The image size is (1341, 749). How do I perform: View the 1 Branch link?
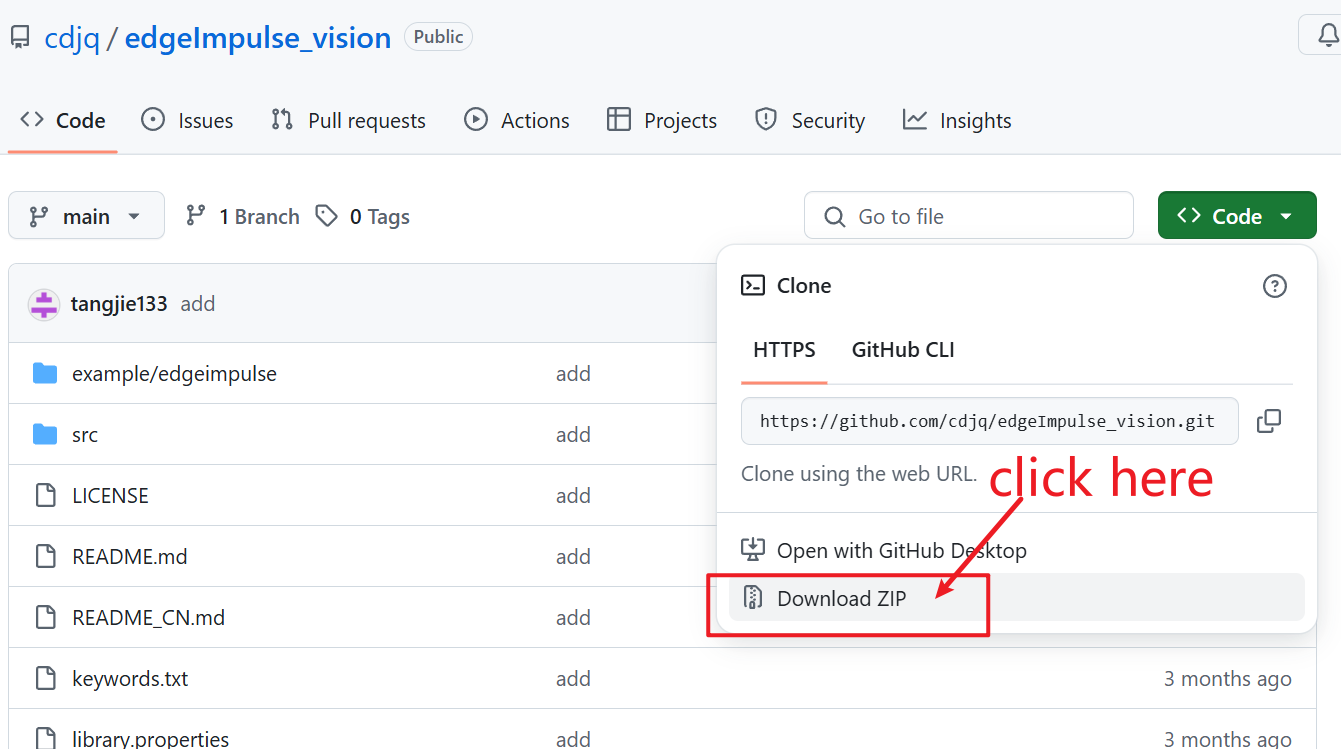point(243,216)
